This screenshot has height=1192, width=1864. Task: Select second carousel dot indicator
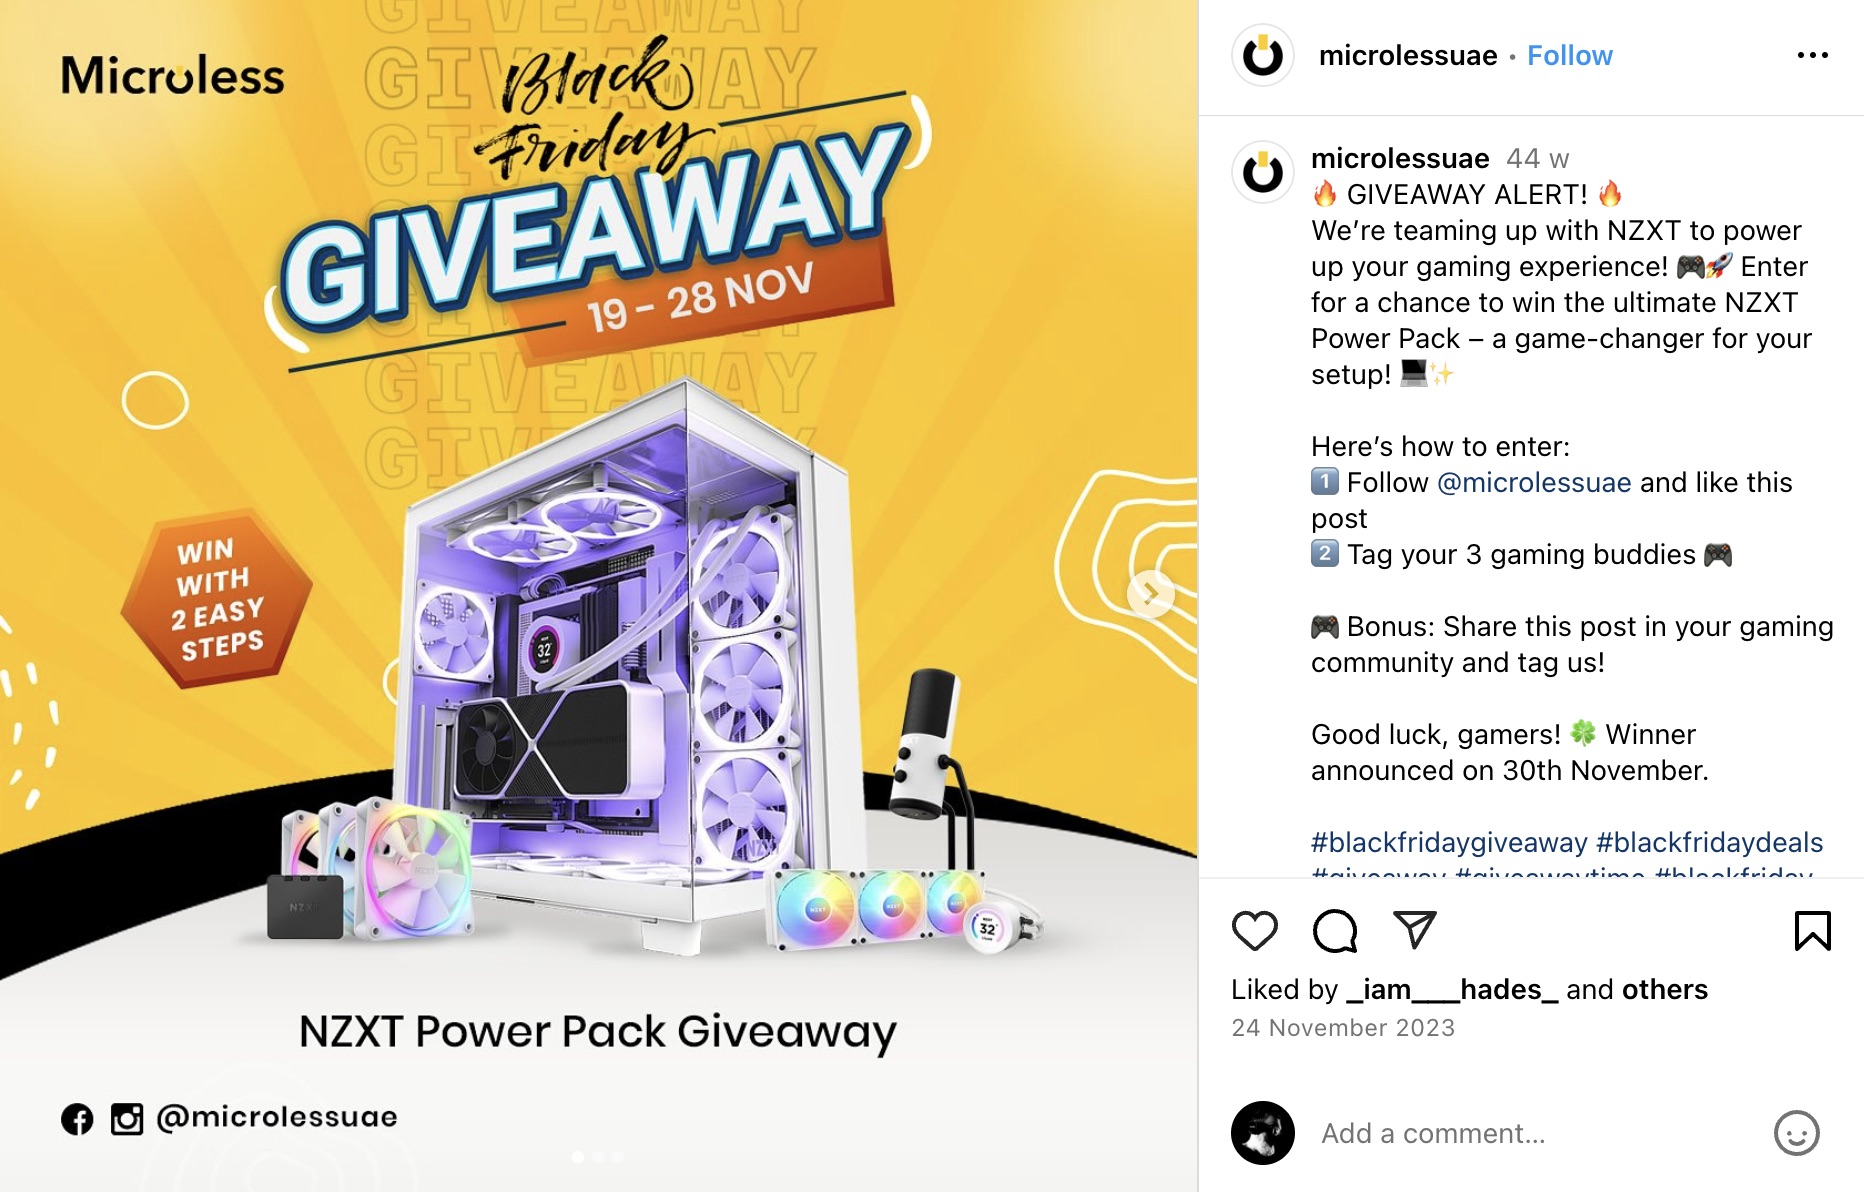[598, 1157]
